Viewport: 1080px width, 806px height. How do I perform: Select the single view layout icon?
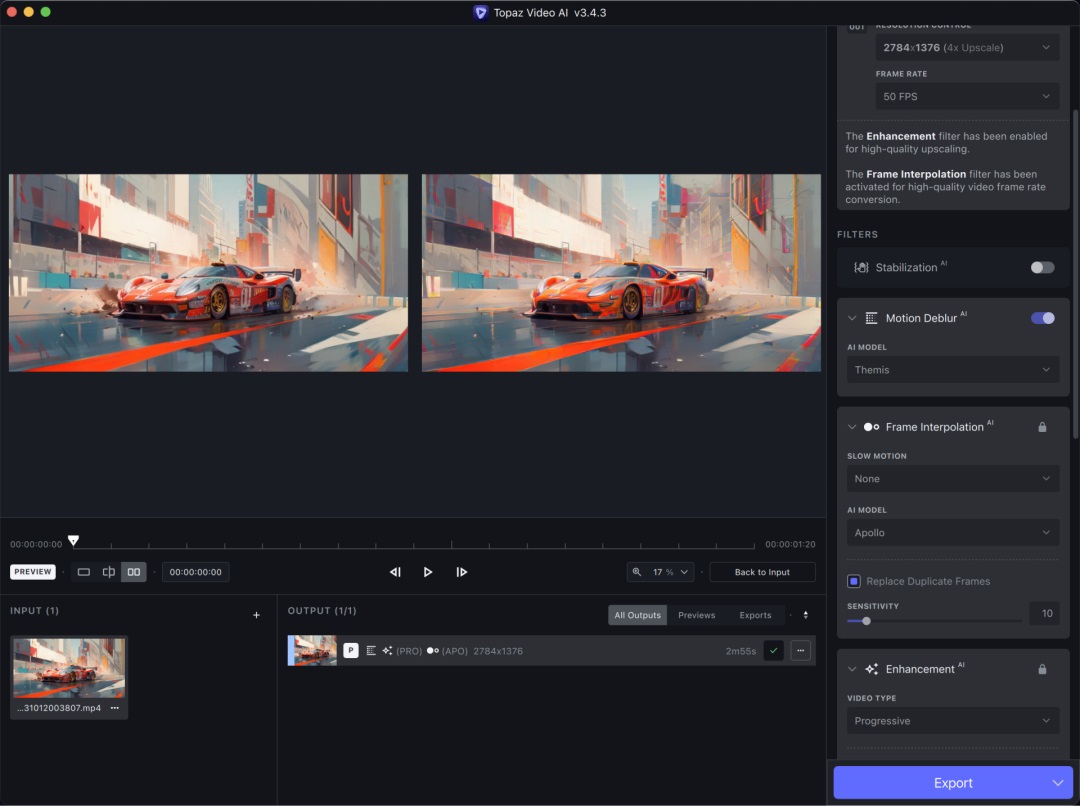[x=83, y=572]
